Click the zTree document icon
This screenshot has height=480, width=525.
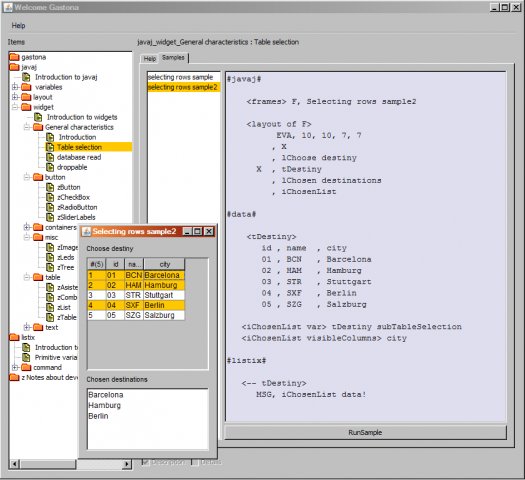(x=50, y=267)
